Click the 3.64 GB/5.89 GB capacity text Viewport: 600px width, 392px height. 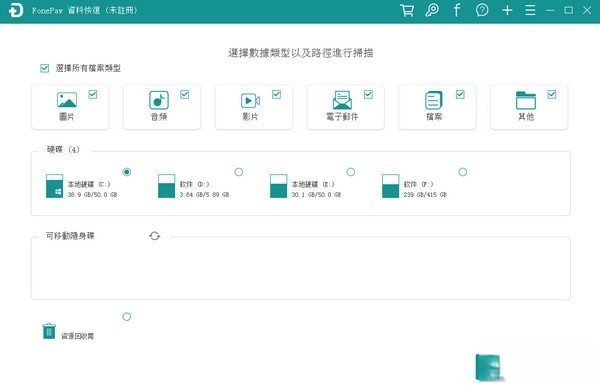204,195
